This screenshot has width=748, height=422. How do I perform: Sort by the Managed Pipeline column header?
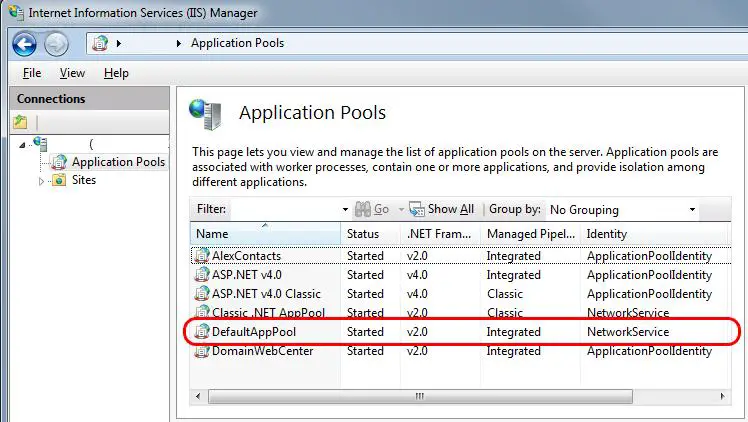coord(530,234)
